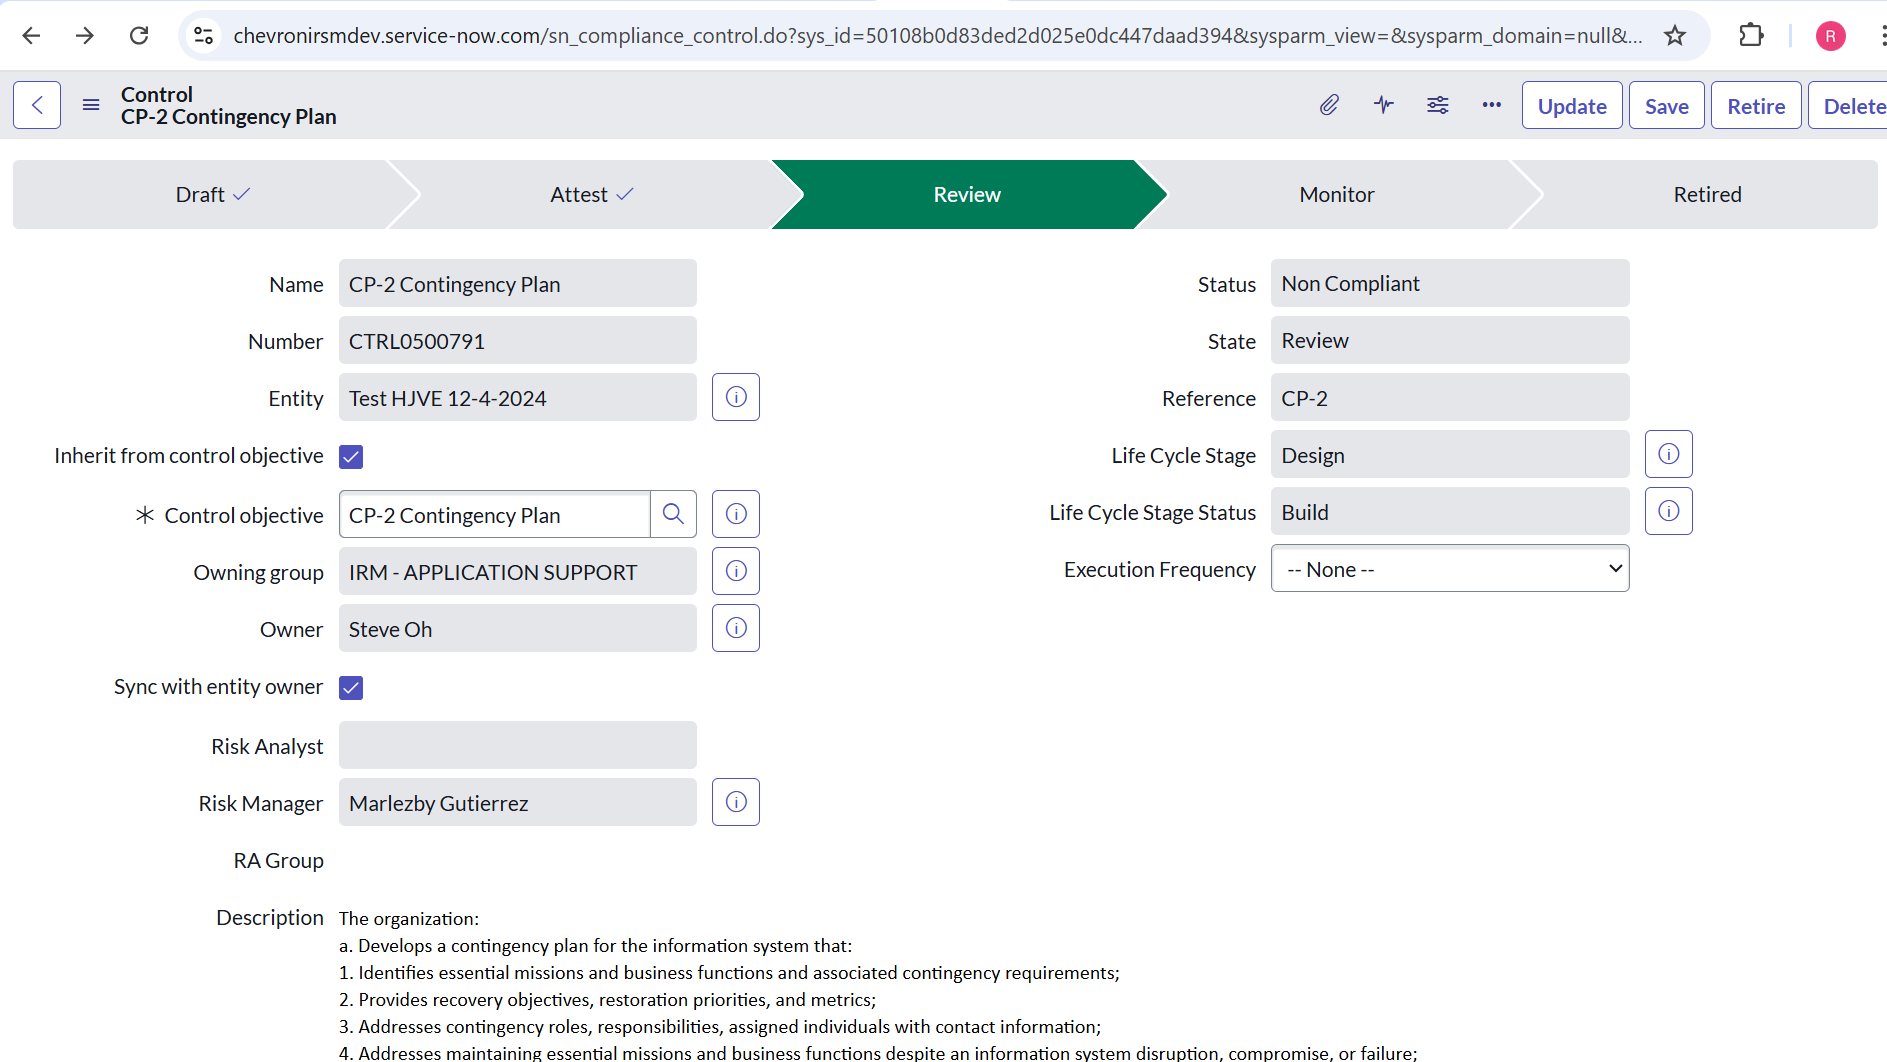The width and height of the screenshot is (1887, 1062).
Task: Show info for Risk Manager Marlezby Gutierrez
Action: [x=736, y=802]
